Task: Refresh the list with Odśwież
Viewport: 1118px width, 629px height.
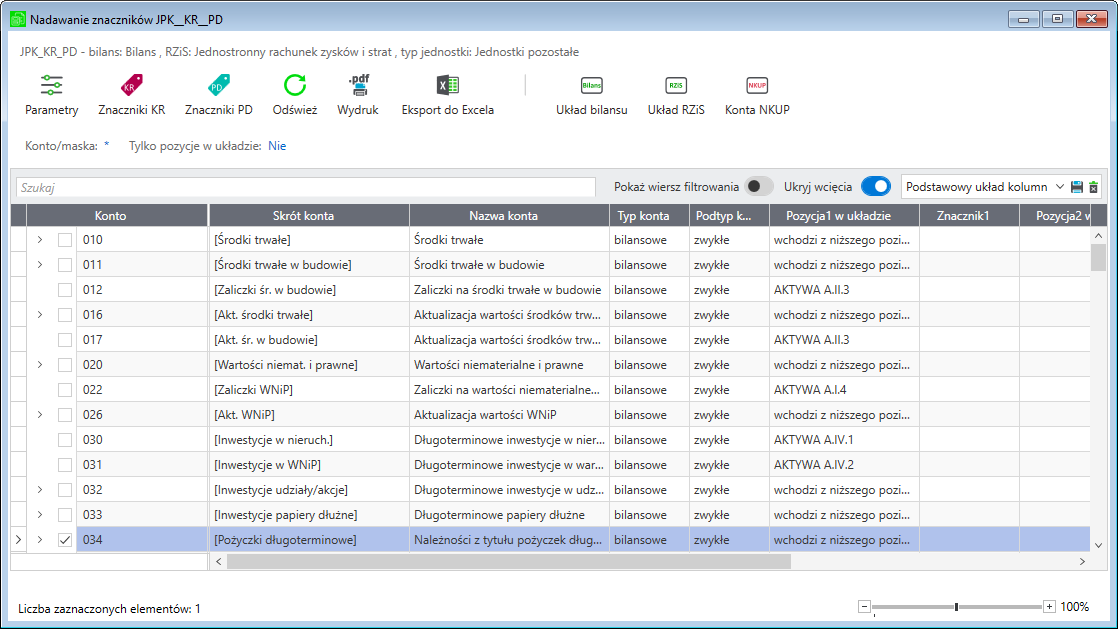Action: coord(294,87)
